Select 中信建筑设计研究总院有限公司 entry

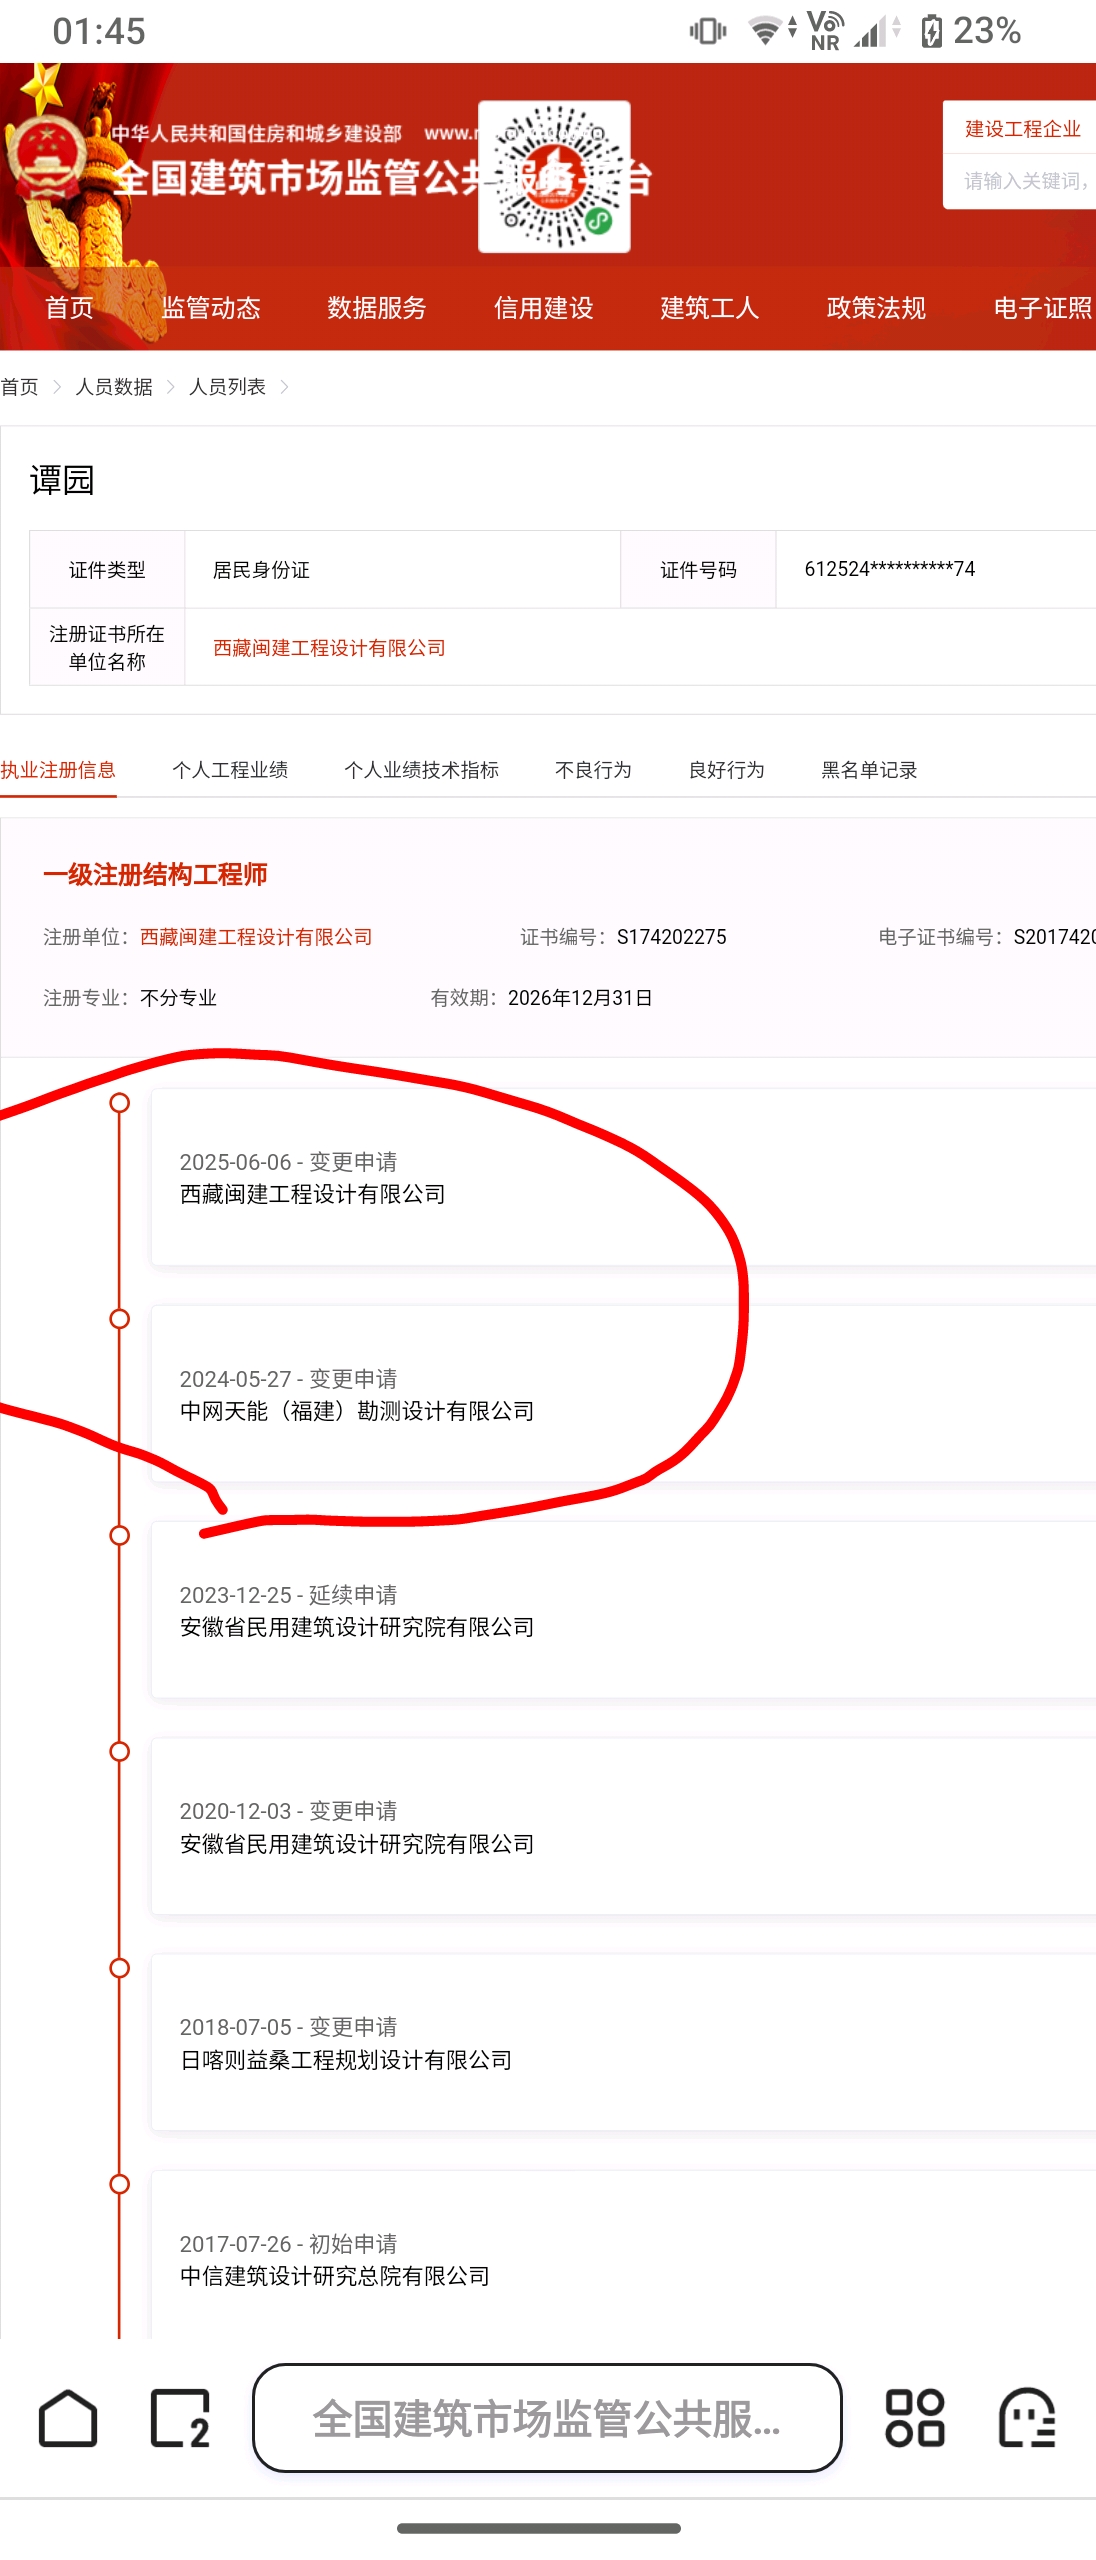click(x=335, y=2276)
